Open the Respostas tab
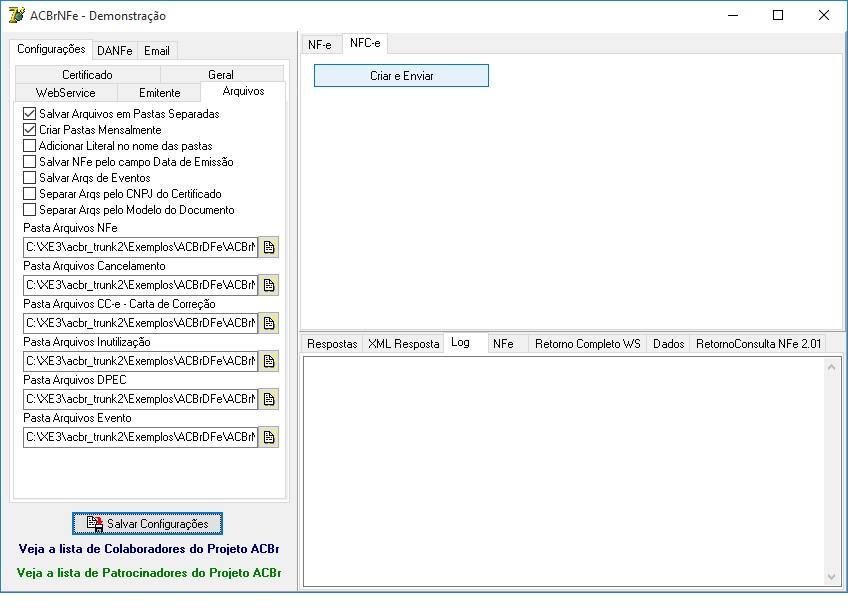This screenshot has height=616, width=848. [x=332, y=344]
